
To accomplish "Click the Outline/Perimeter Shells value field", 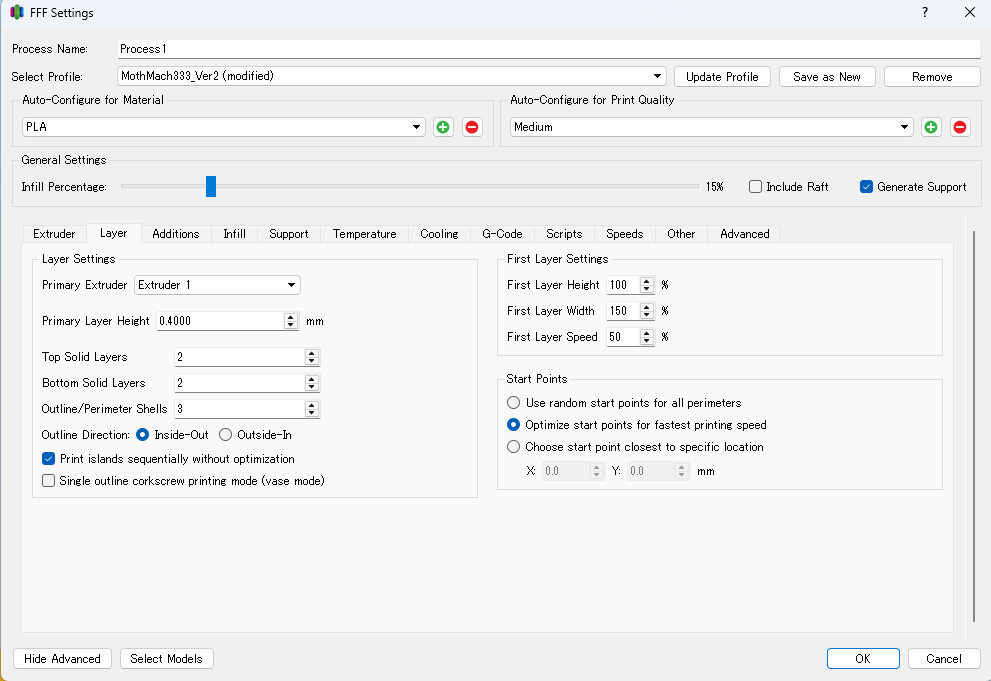I will [240, 409].
